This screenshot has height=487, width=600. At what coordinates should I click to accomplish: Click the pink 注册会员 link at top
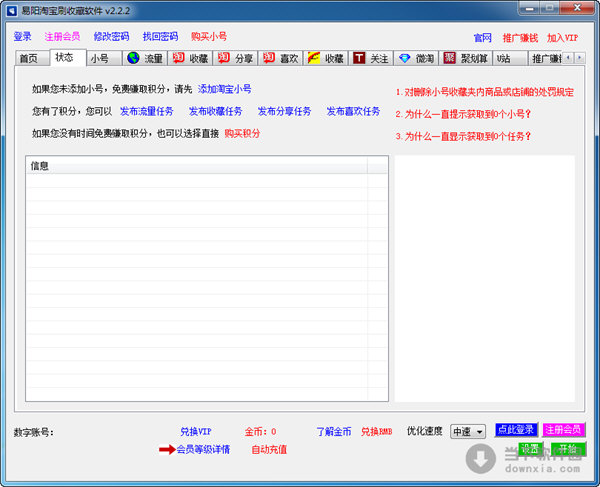point(62,37)
